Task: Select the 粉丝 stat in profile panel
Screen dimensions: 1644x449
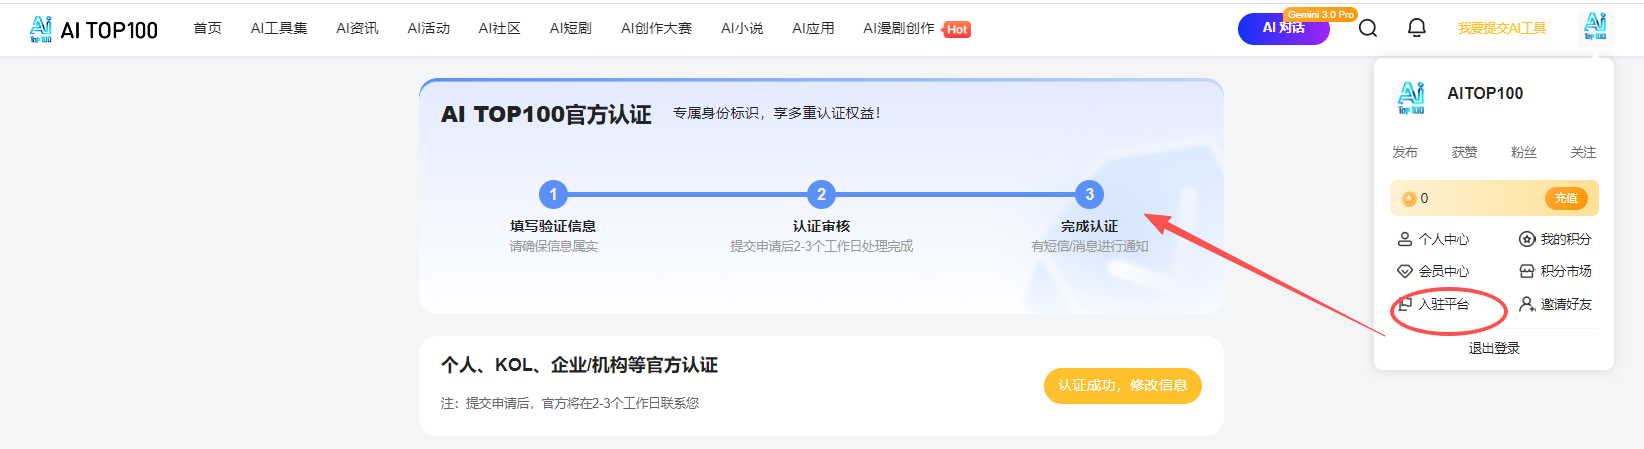Action: point(1523,152)
